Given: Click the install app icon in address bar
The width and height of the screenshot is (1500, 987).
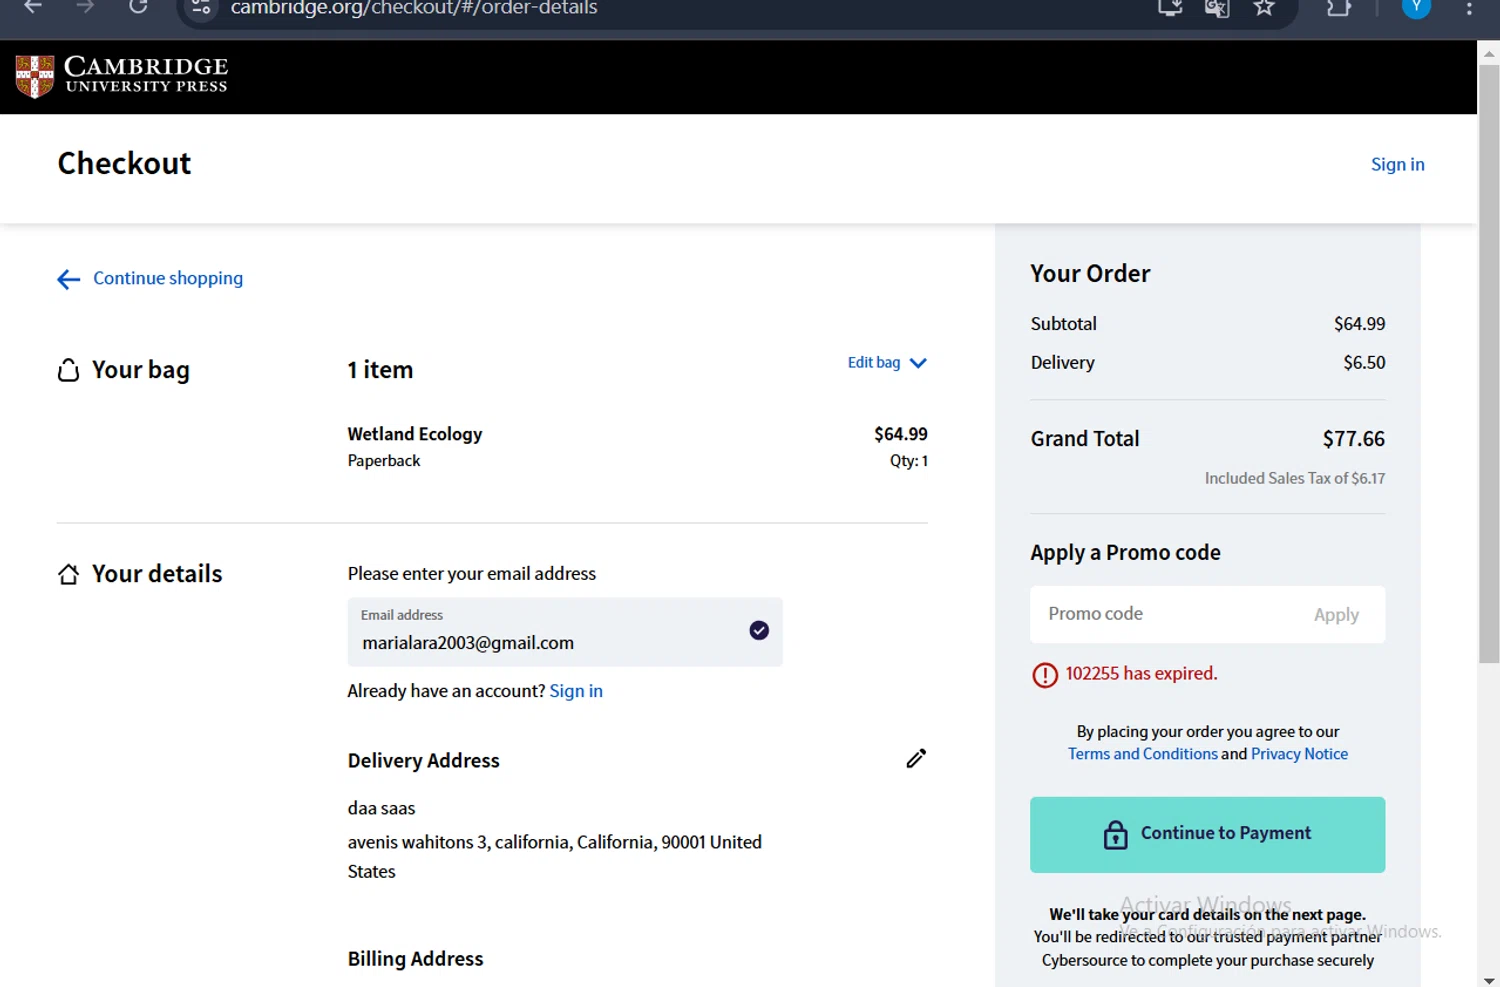Looking at the screenshot, I should click(1170, 8).
